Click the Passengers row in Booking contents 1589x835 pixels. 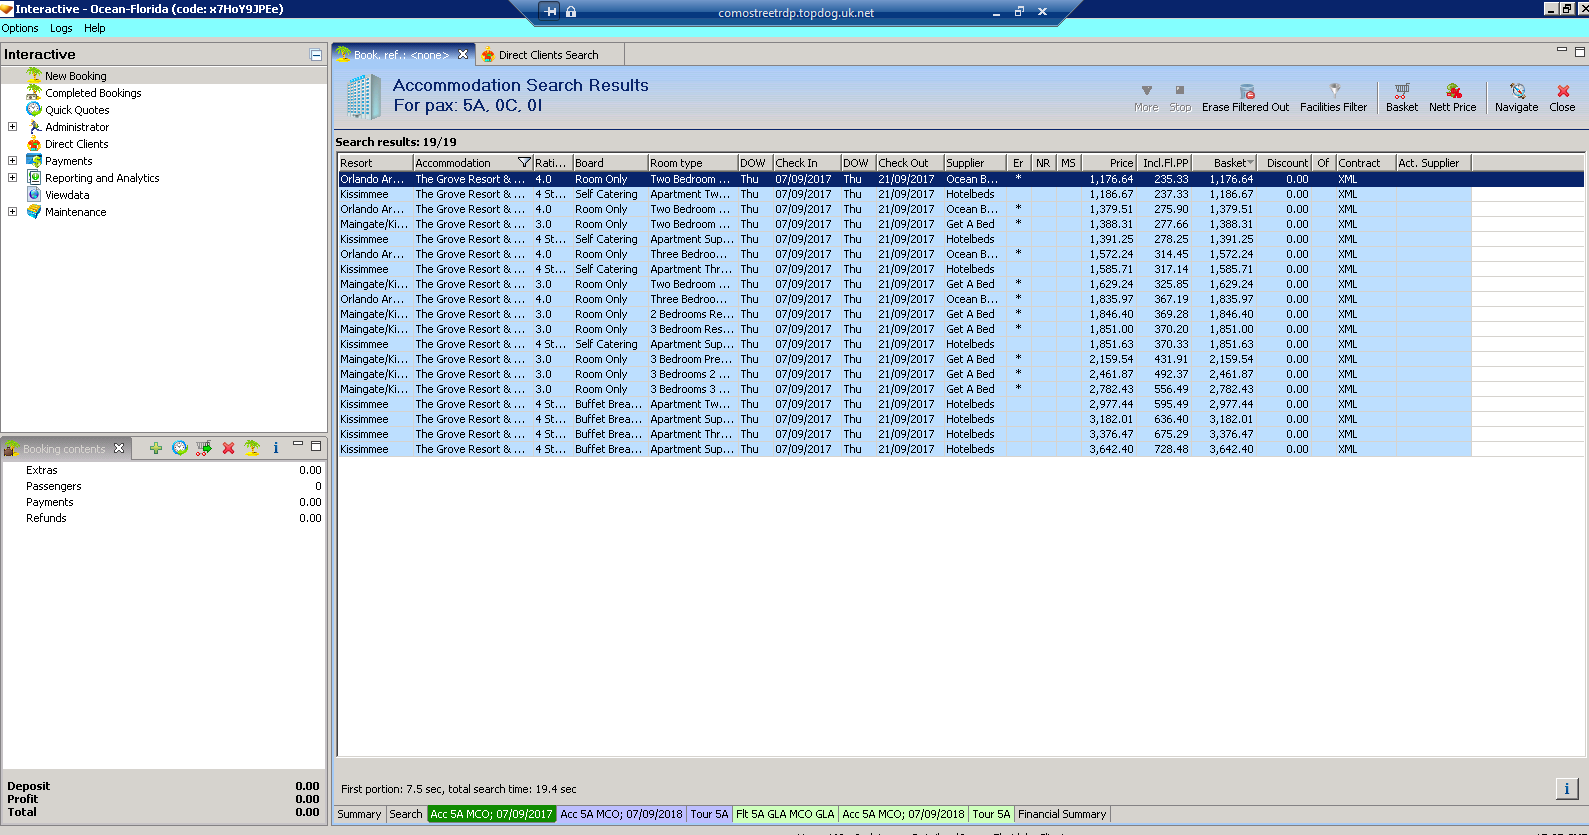point(164,486)
